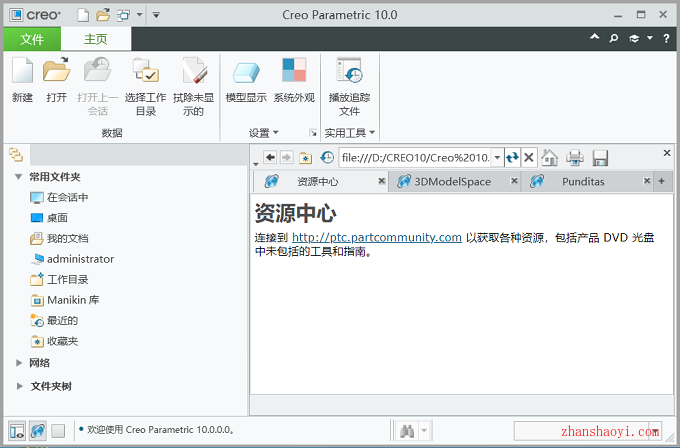680x448 pixels.
Task: Toggle the full screen square icon in status bar
Action: (58, 431)
